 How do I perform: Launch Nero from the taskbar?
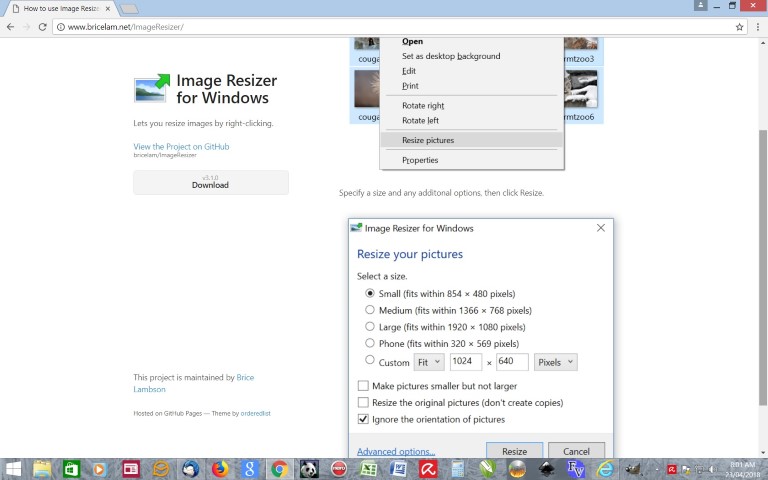pyautogui.click(x=339, y=469)
